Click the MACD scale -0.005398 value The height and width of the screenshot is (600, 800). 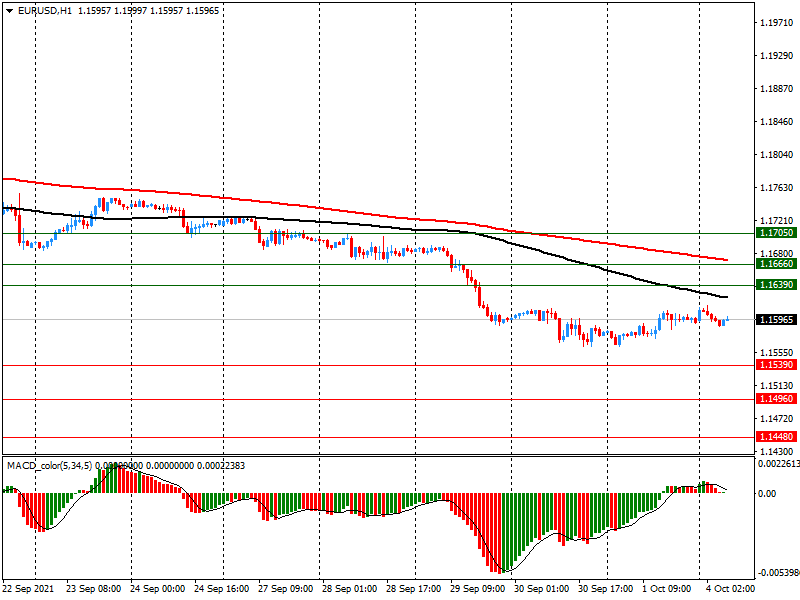(x=779, y=573)
